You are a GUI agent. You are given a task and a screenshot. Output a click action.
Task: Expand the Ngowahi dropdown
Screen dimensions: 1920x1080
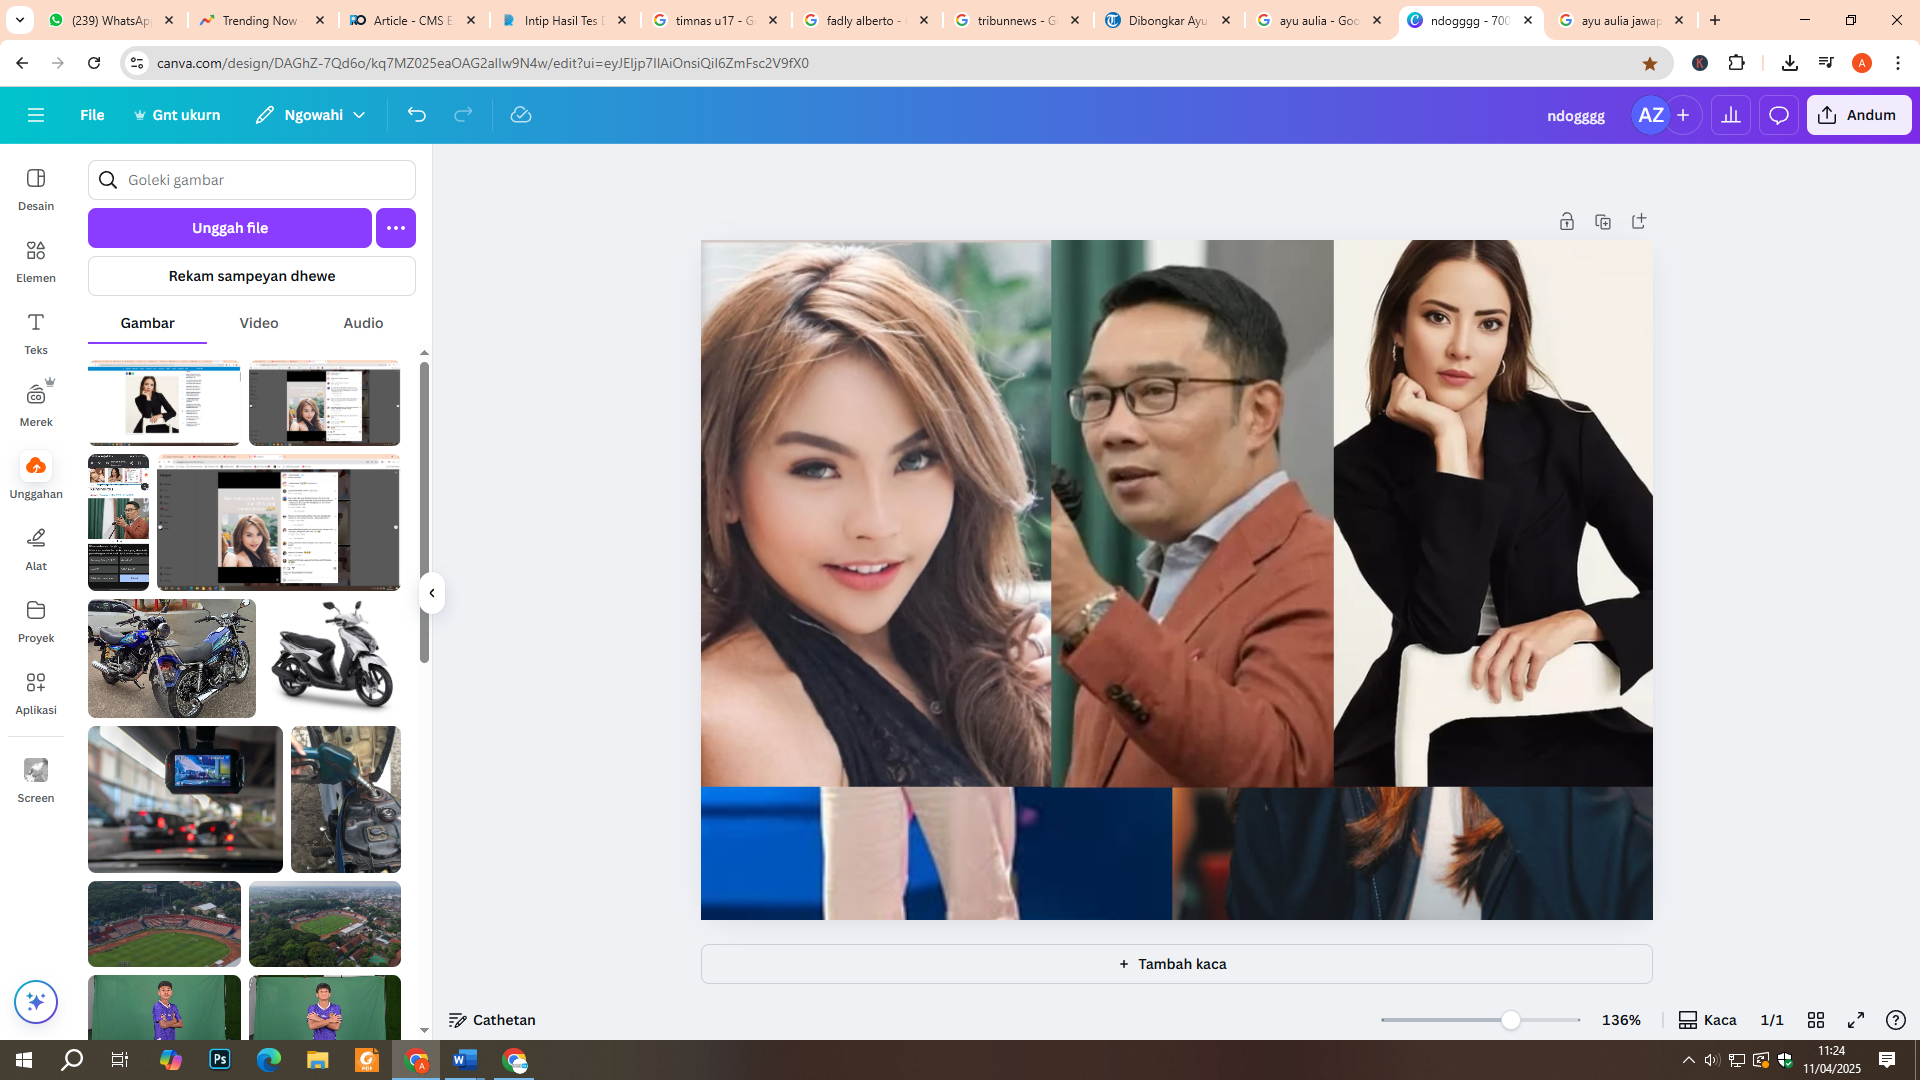pos(358,114)
